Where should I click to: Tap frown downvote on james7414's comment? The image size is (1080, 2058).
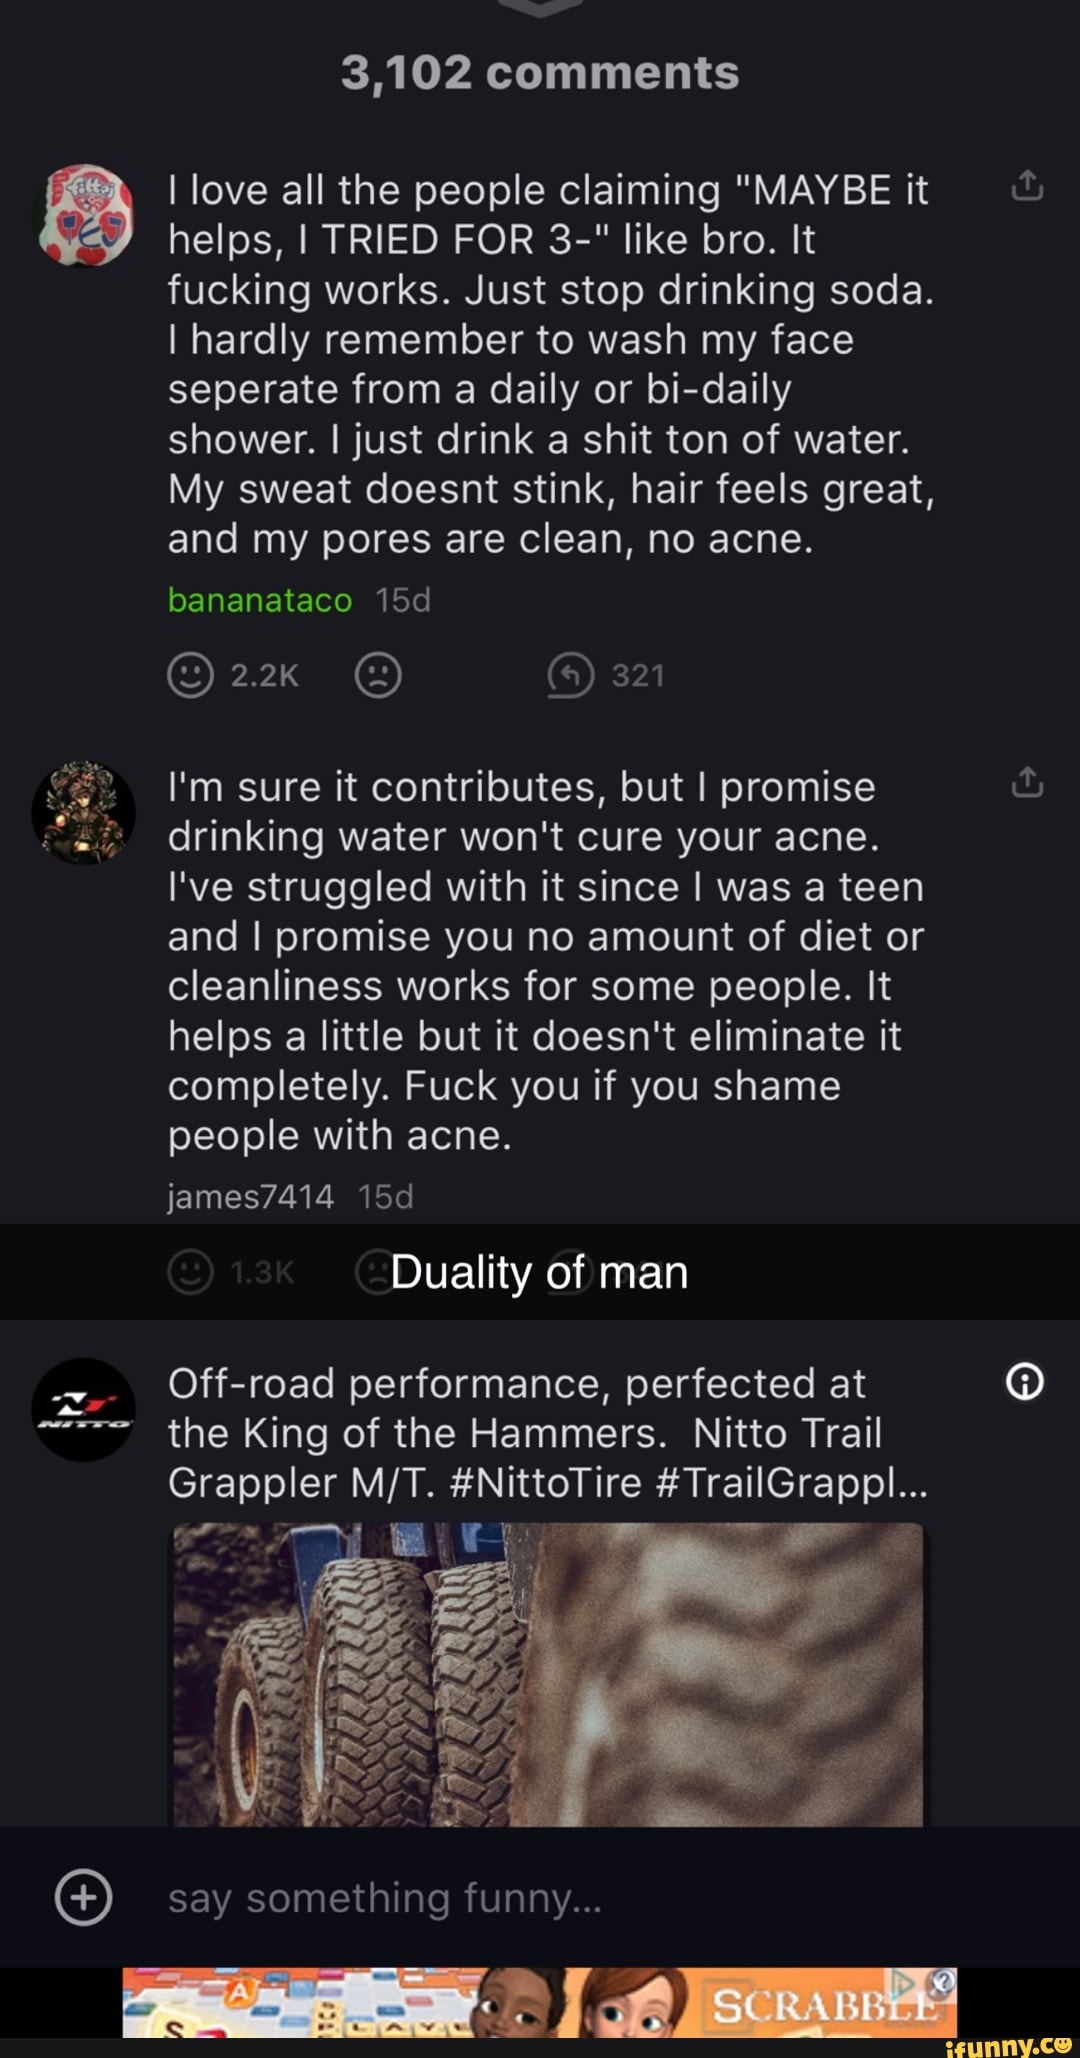click(x=376, y=1272)
